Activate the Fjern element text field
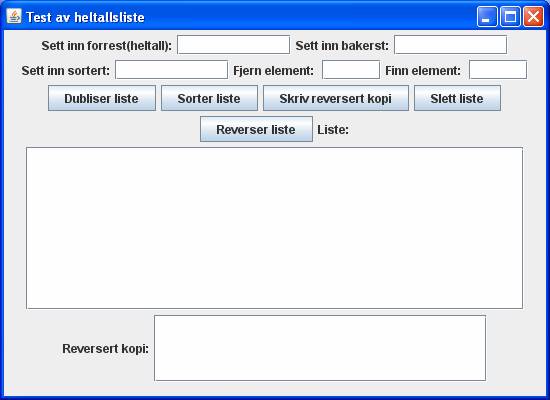Image resolution: width=550 pixels, height=400 pixels. (351, 69)
